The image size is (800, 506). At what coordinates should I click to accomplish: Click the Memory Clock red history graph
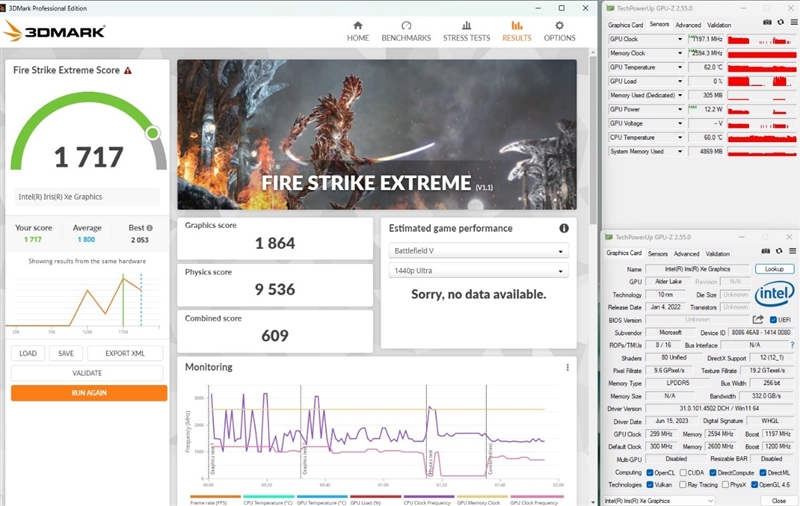762,53
